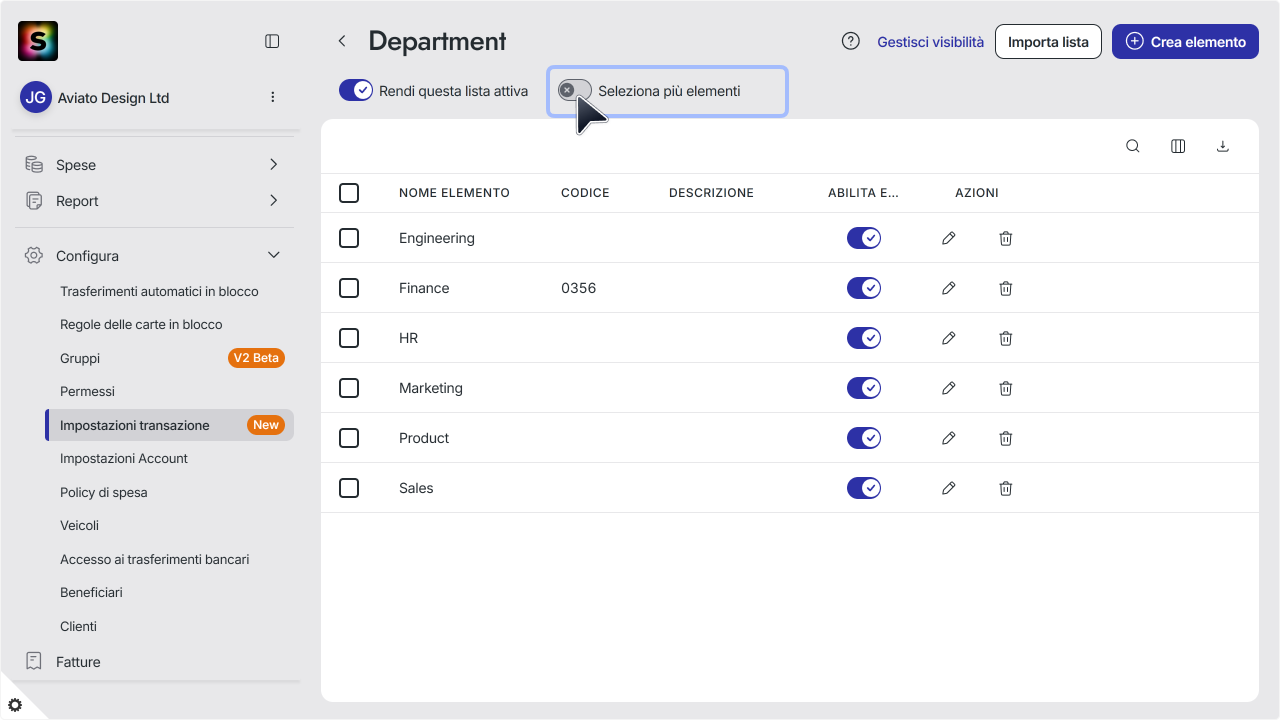Click the CODICE column header
The image size is (1280, 720).
(x=585, y=193)
